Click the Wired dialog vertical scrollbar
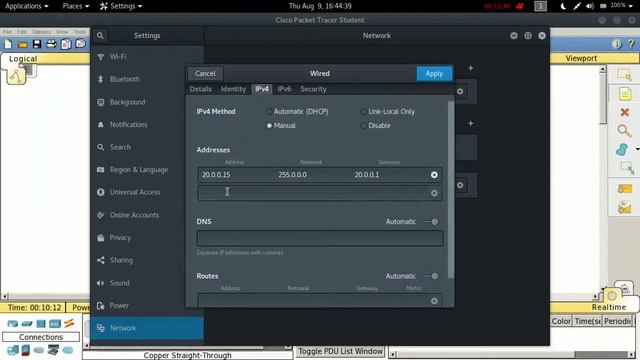The width and height of the screenshot is (640, 360). (450, 190)
